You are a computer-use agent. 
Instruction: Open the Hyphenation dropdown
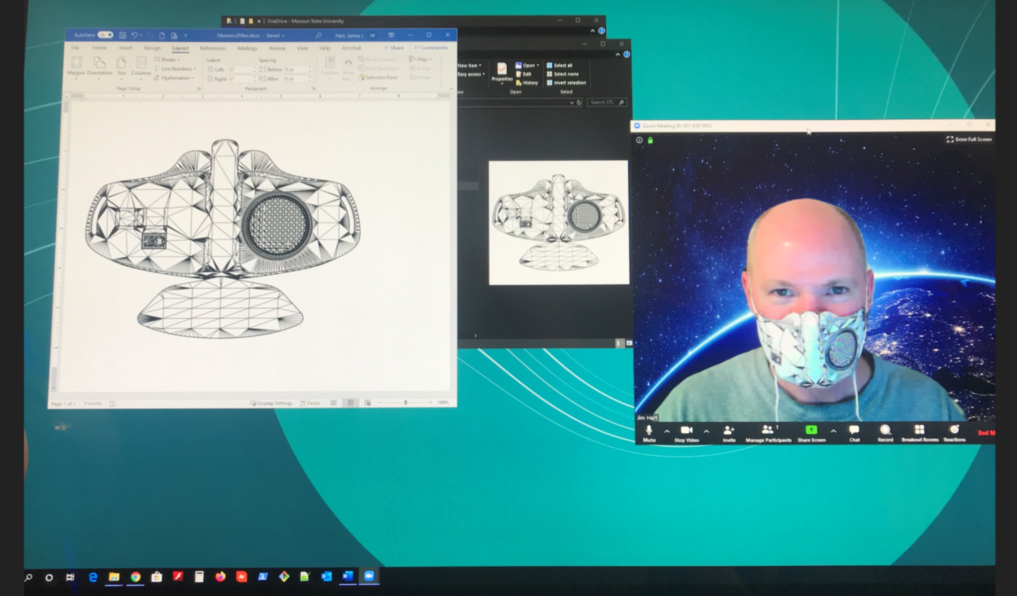[174, 78]
